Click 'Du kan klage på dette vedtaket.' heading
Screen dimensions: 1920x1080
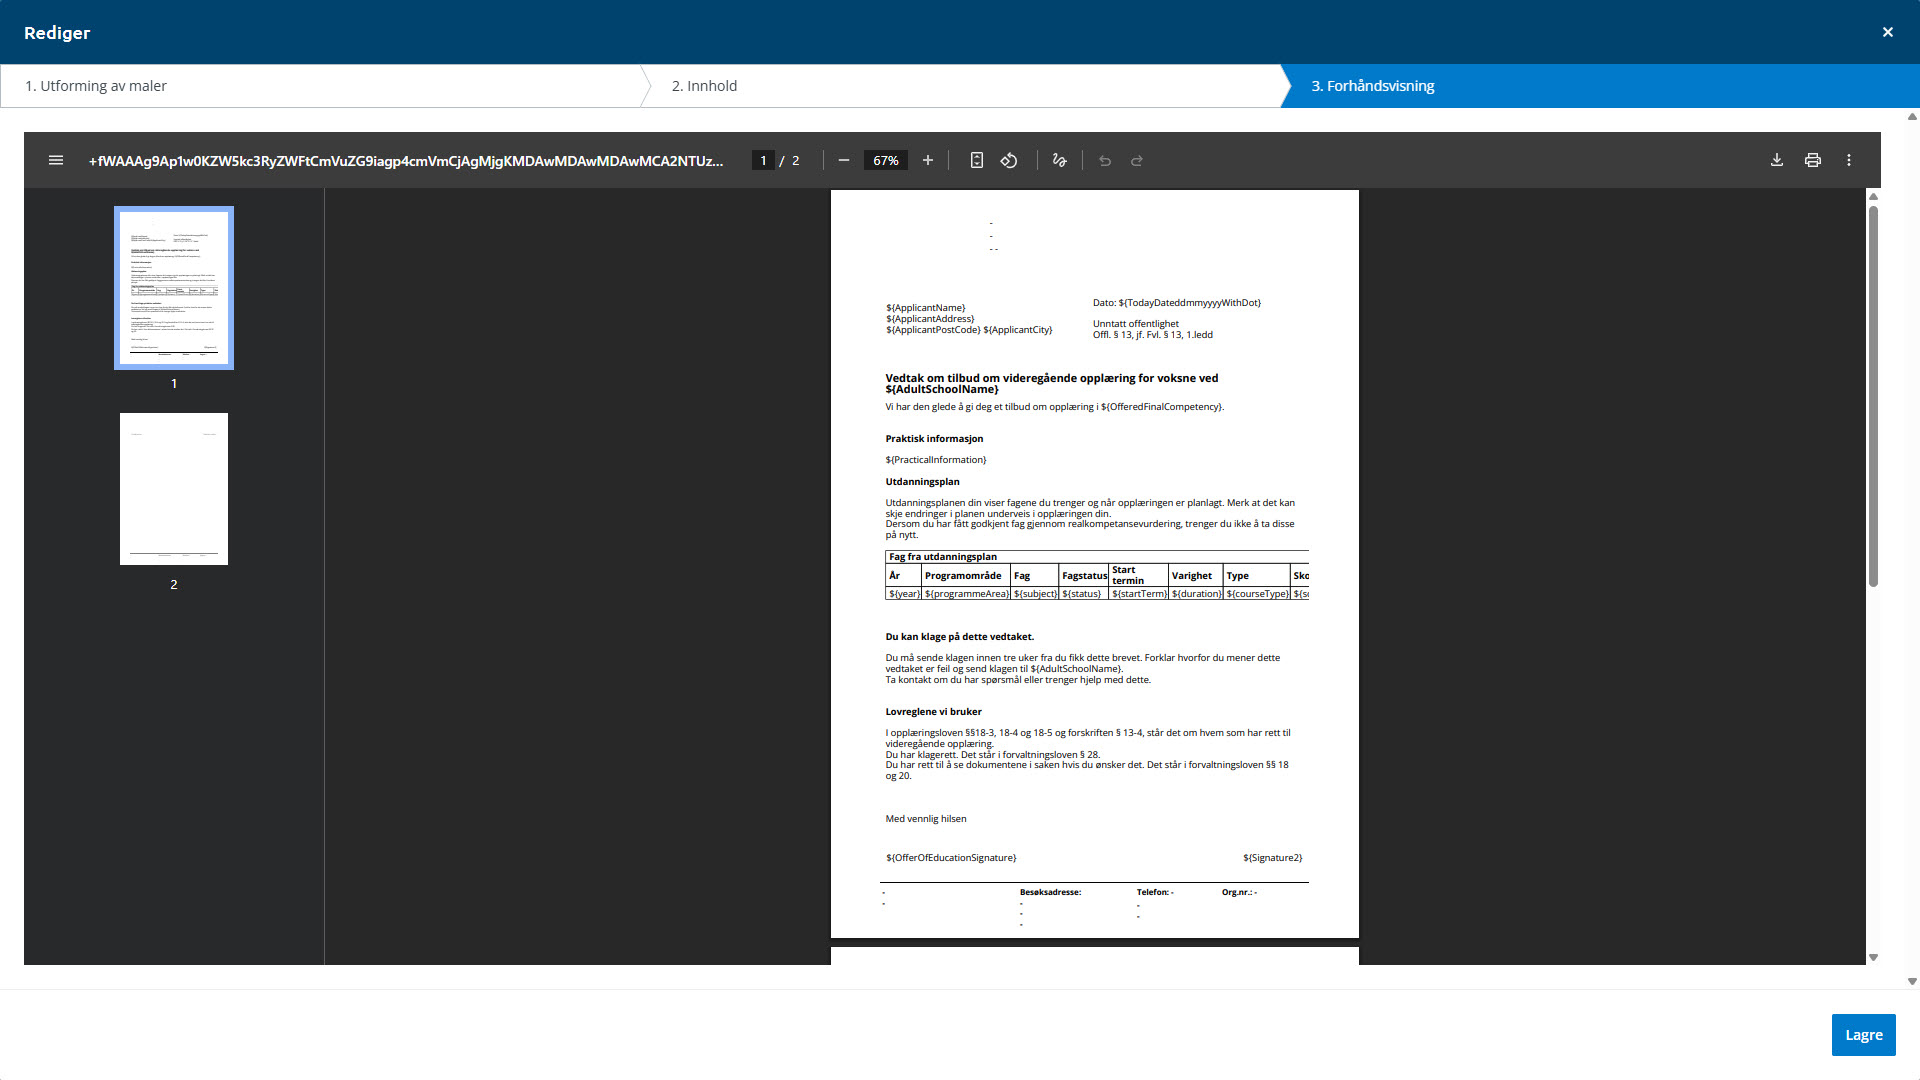[960, 637]
